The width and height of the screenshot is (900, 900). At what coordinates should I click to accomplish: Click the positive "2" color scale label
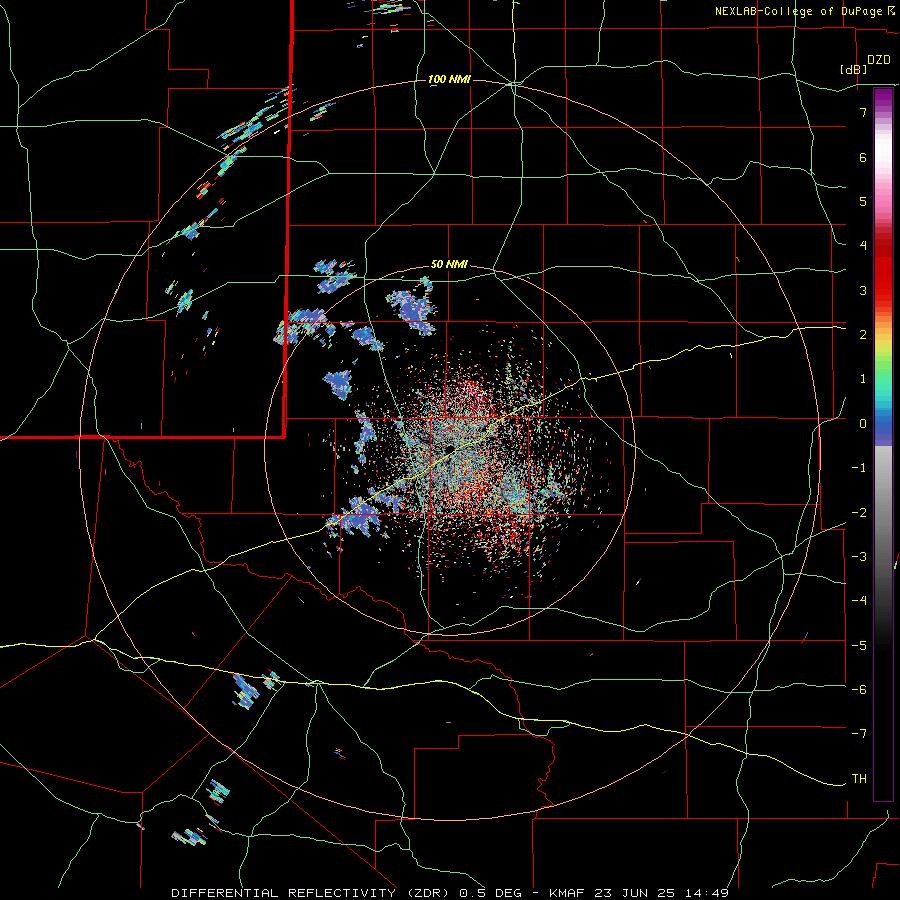point(863,335)
